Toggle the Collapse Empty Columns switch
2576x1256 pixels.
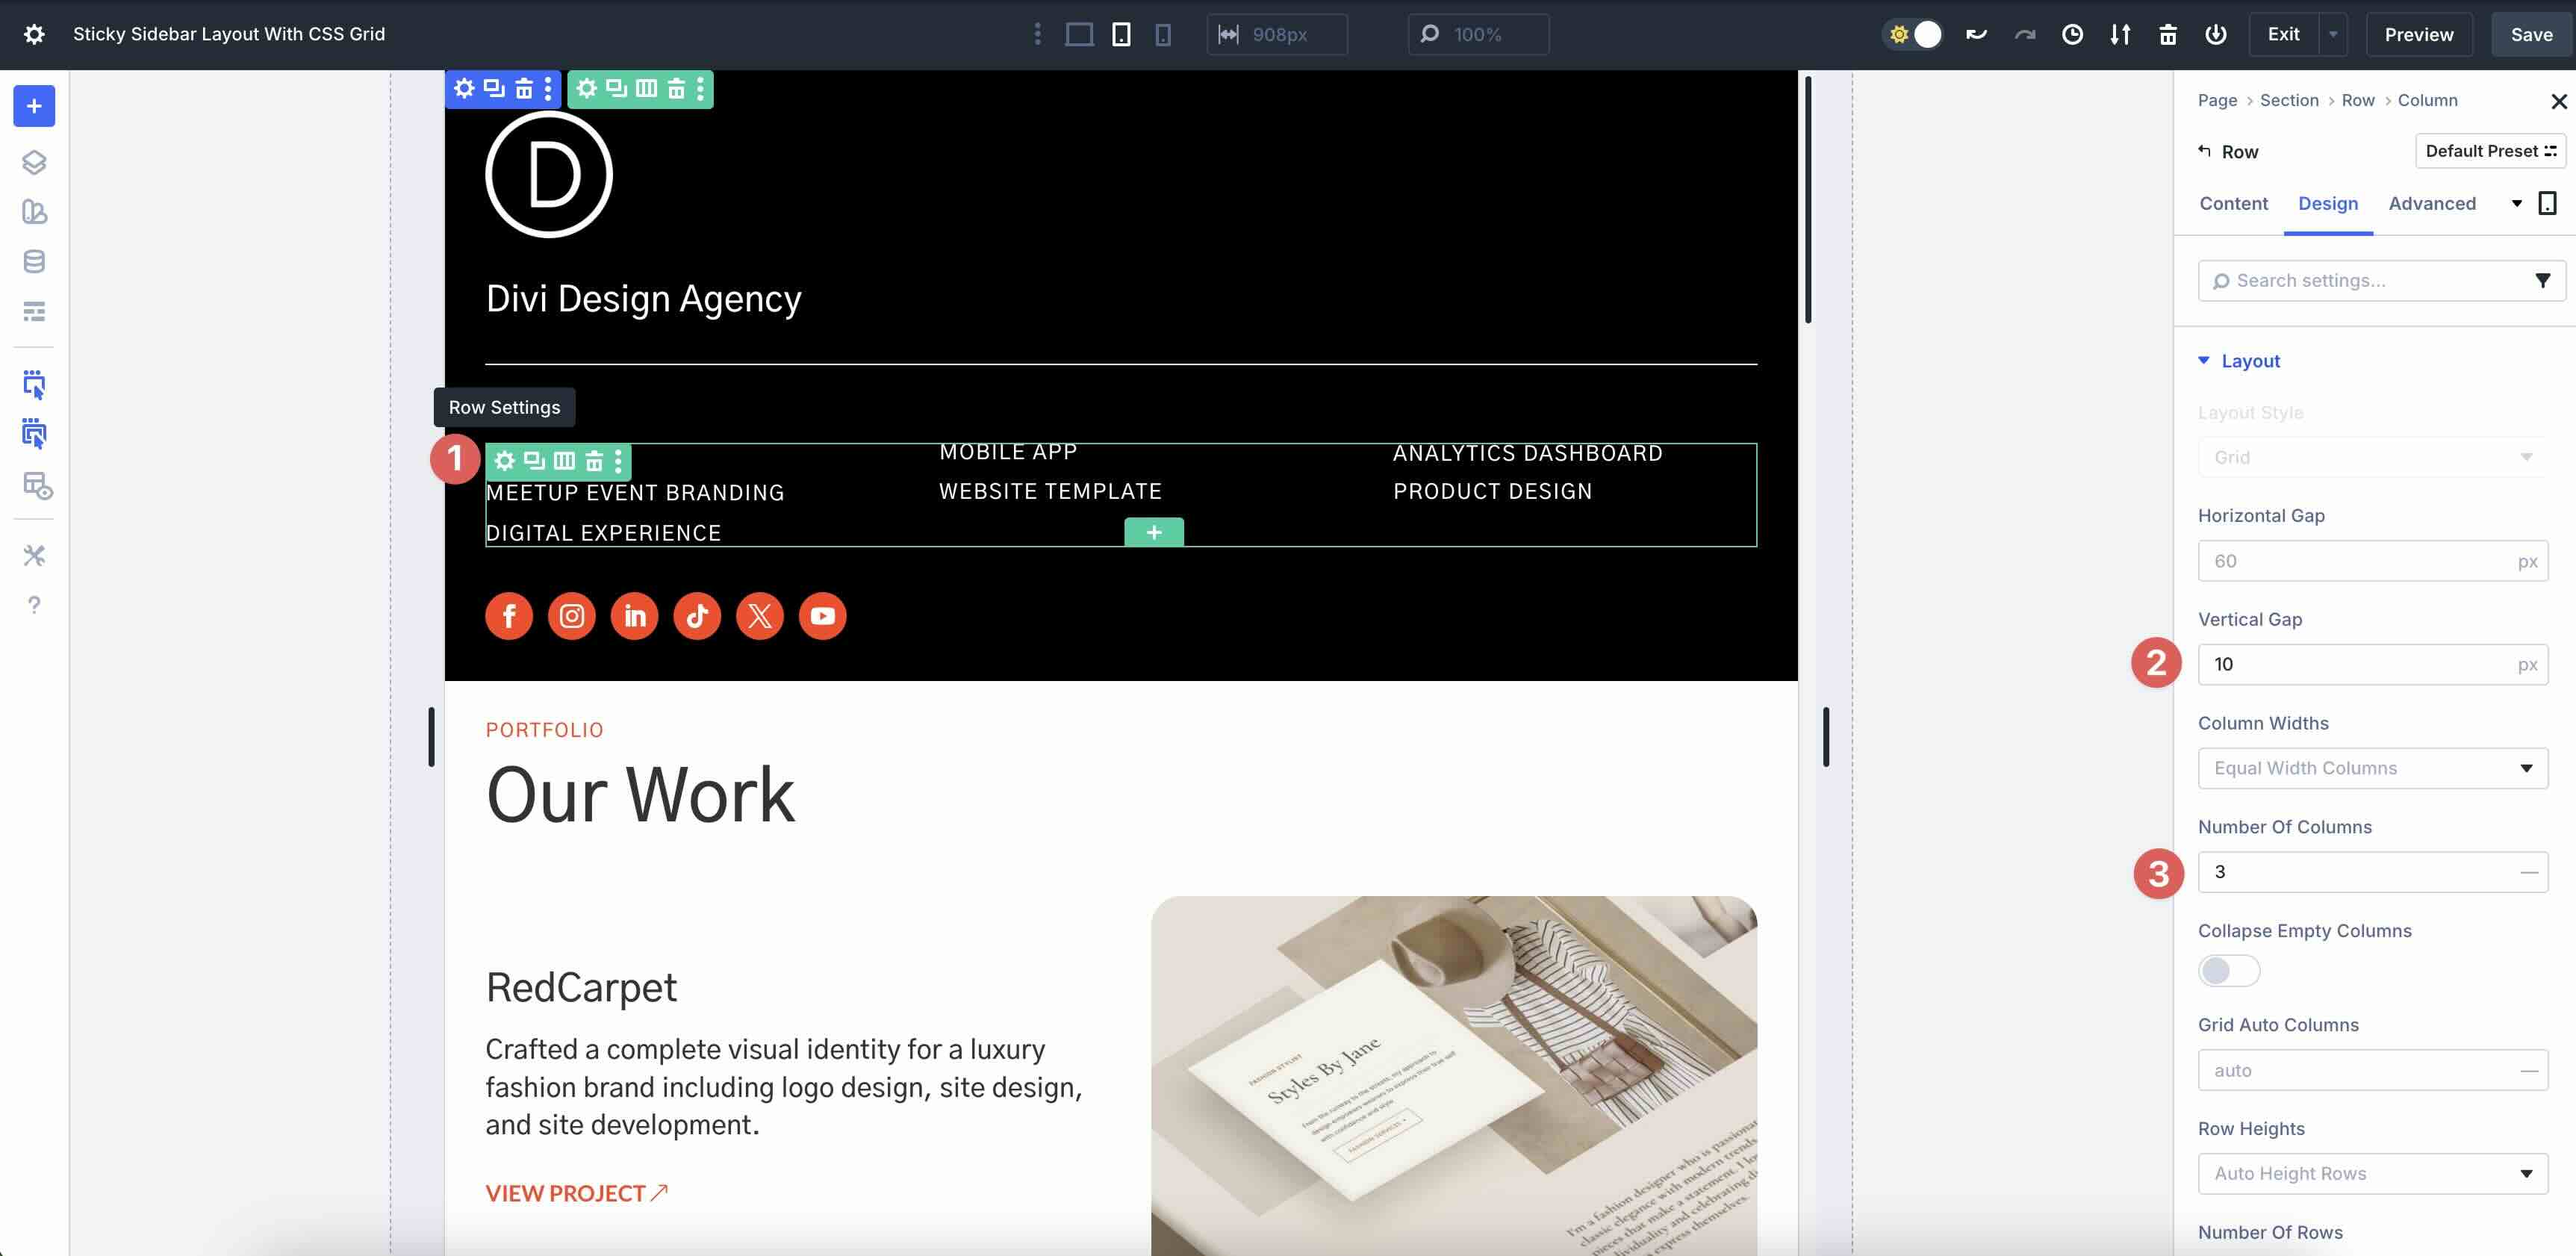coord(2228,970)
